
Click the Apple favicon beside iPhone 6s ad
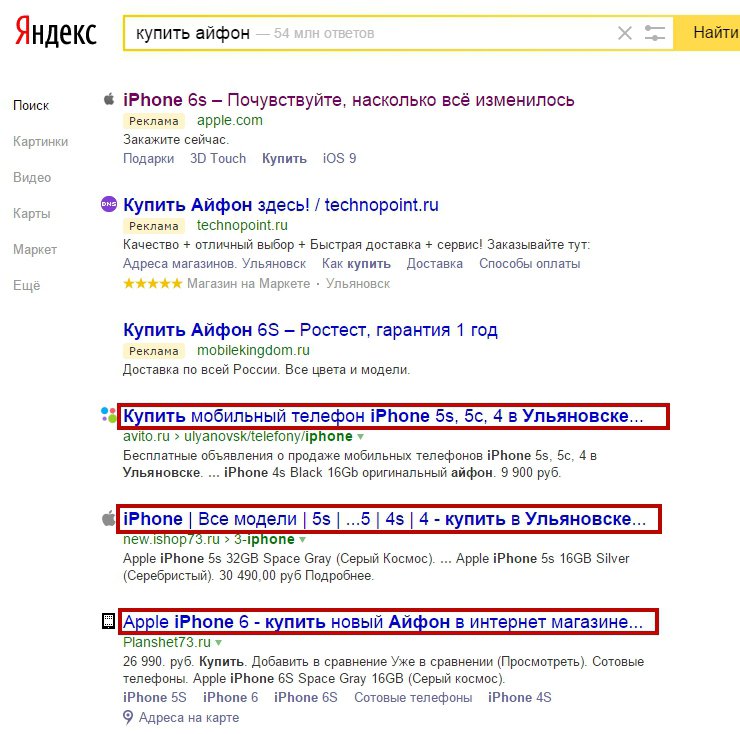point(108,100)
